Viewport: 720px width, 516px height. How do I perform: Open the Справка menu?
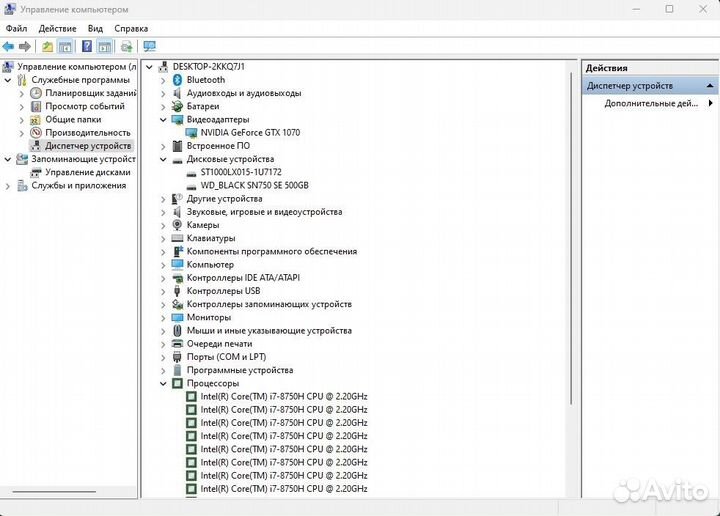coord(131,29)
